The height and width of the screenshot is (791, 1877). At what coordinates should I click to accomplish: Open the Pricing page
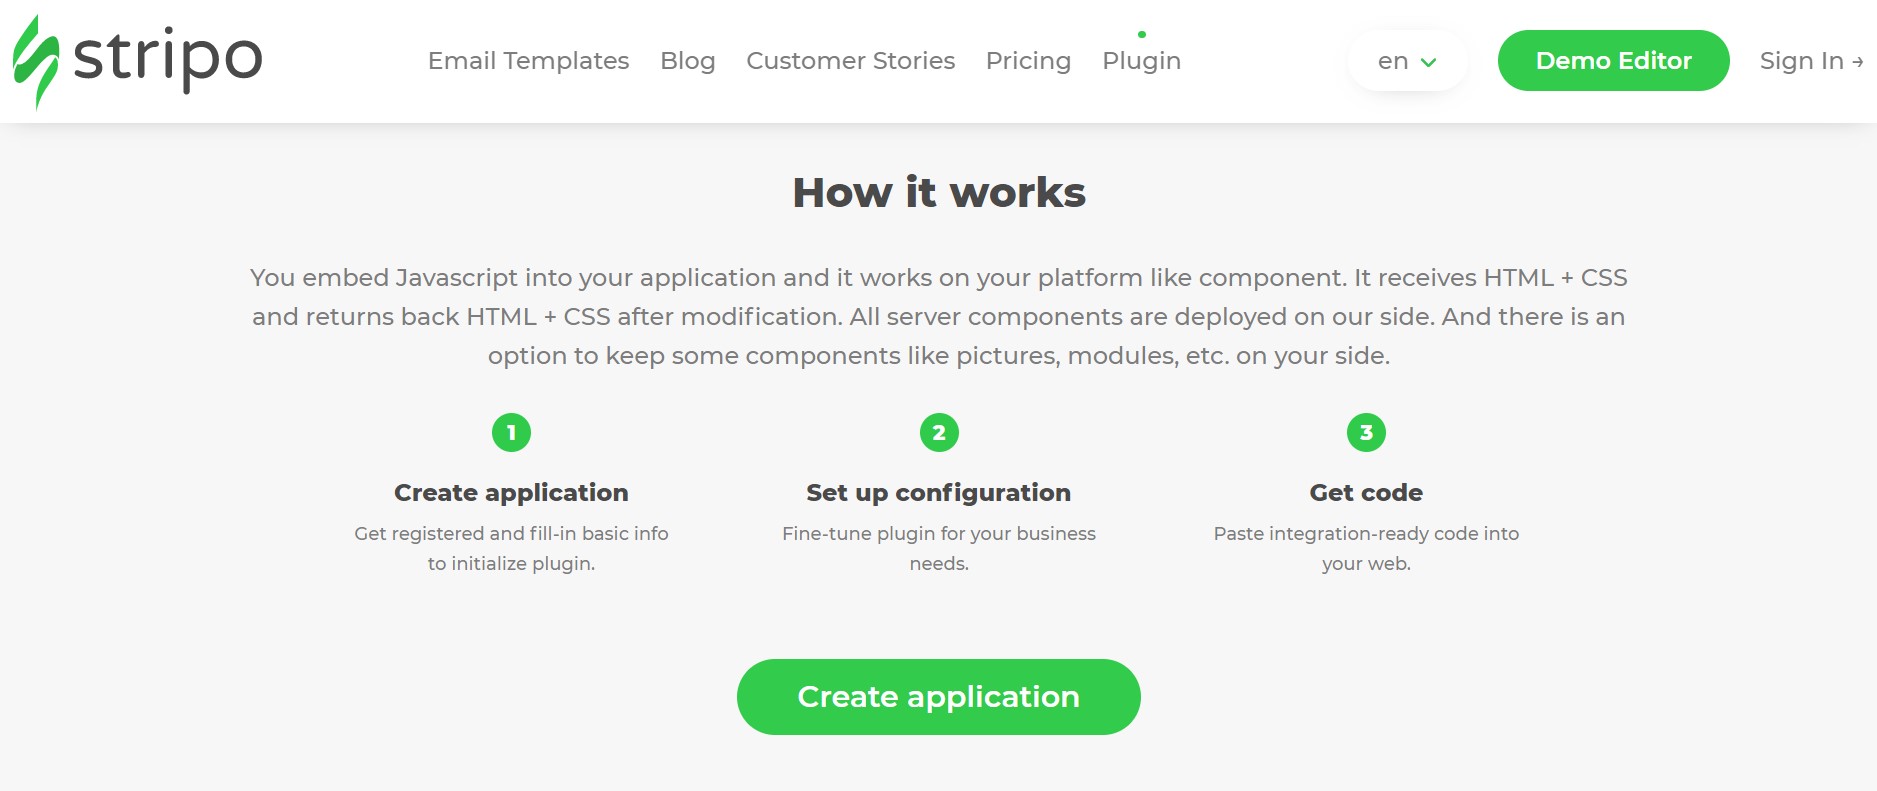pyautogui.click(x=1028, y=61)
